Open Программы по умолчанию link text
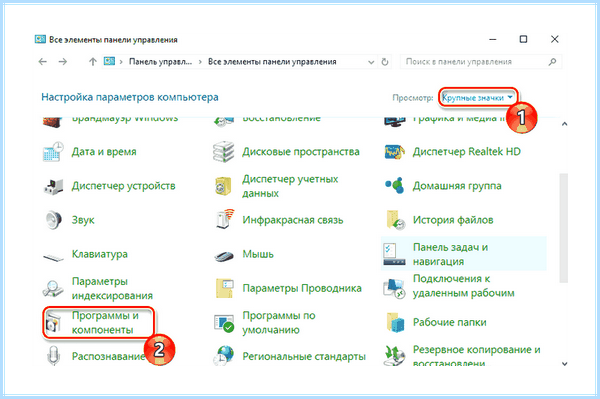Viewport: 600px width, 399px height. point(279,322)
